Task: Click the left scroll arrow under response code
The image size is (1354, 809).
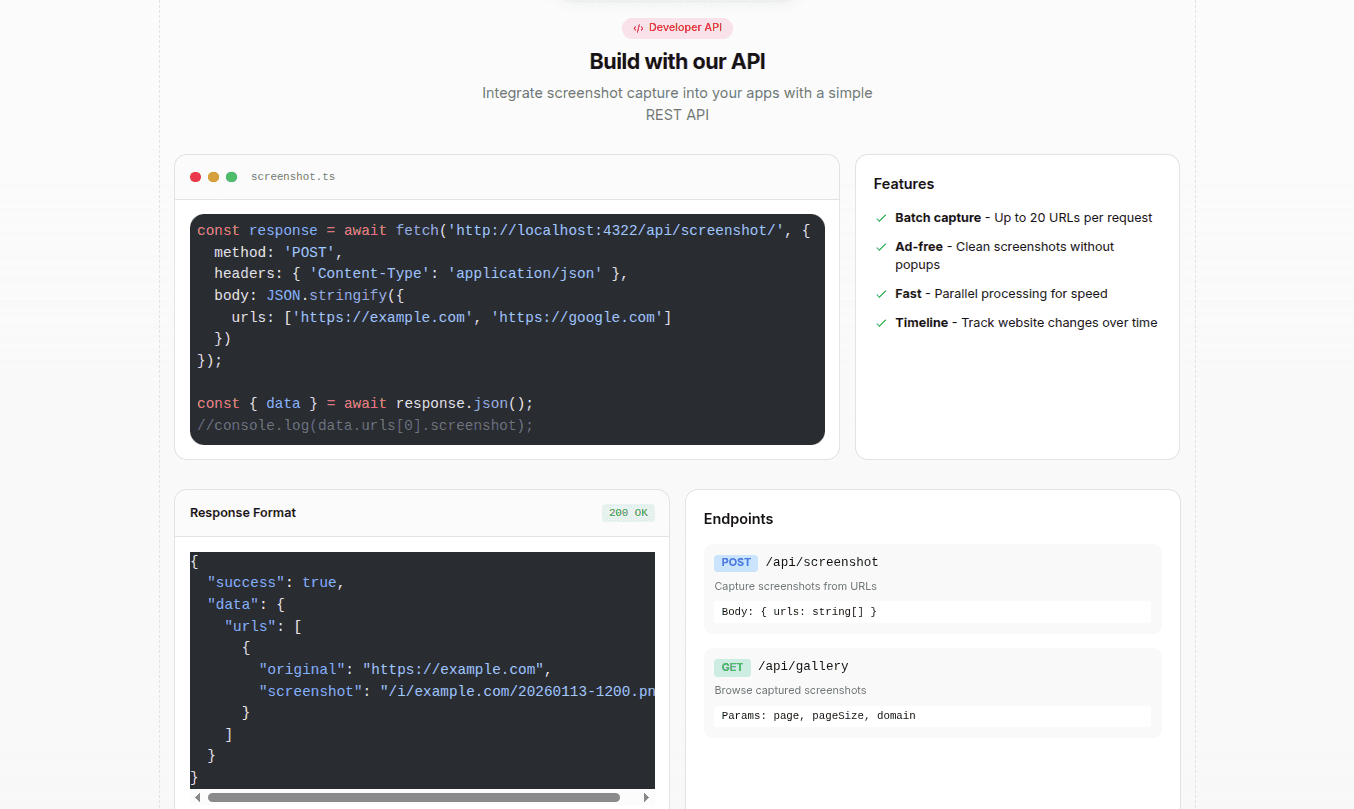Action: (x=197, y=798)
